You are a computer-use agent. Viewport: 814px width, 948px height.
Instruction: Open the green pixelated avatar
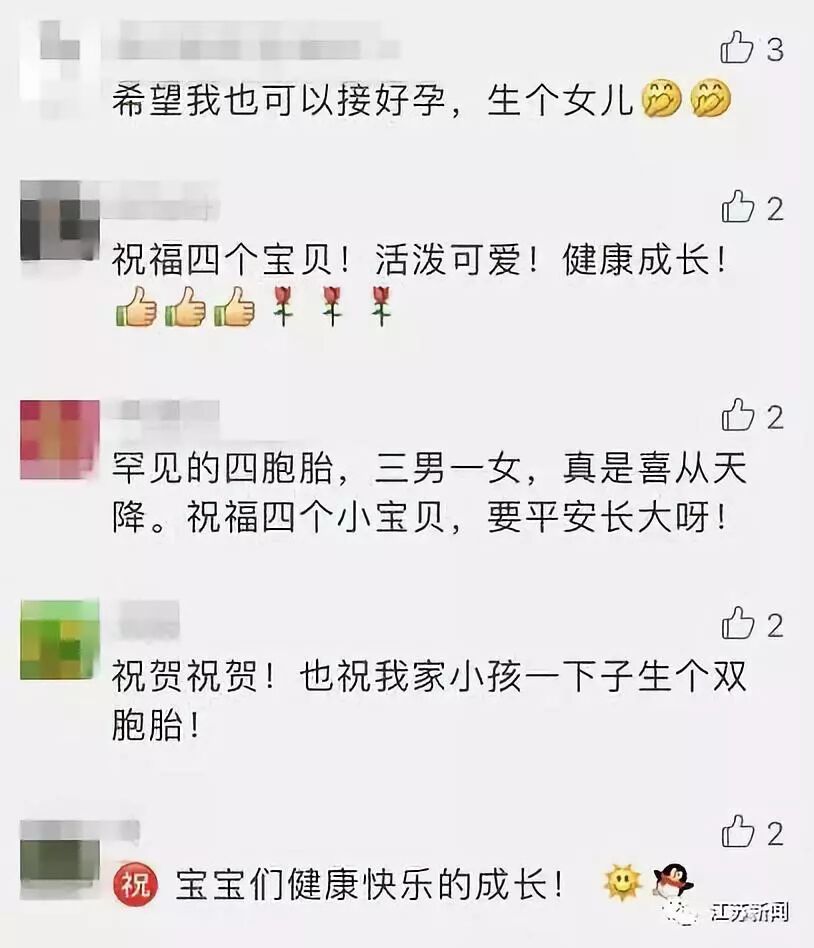pos(59,640)
